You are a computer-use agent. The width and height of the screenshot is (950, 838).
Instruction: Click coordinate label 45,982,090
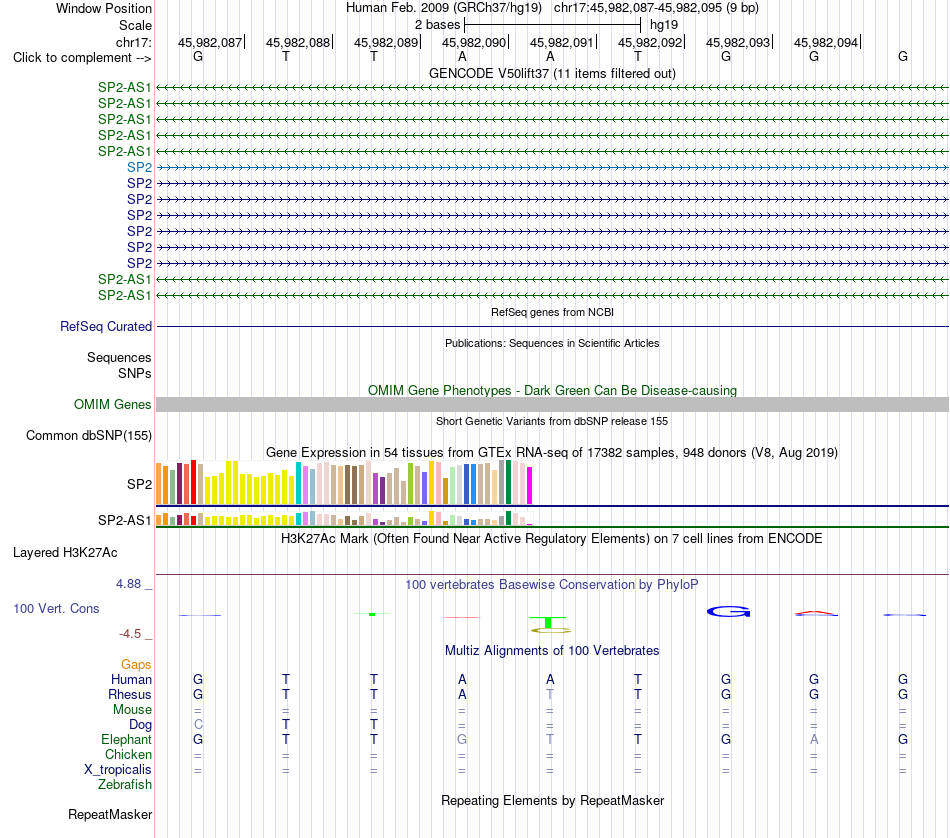coord(474,42)
